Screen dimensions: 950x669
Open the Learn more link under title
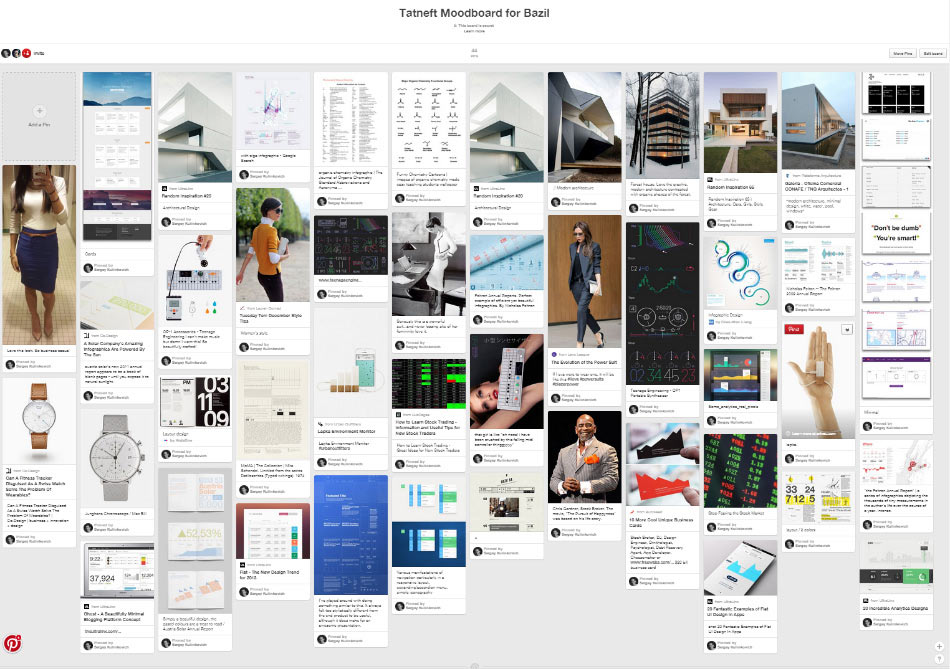474,31
